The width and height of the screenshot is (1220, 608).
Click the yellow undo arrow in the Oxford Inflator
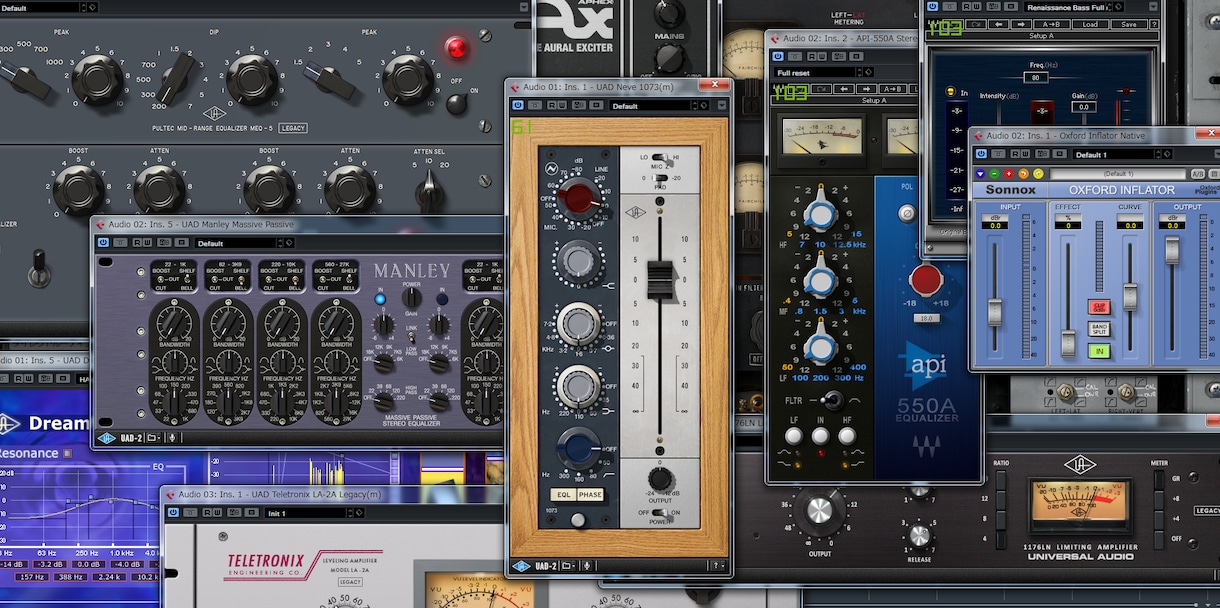pyautogui.click(x=1038, y=173)
